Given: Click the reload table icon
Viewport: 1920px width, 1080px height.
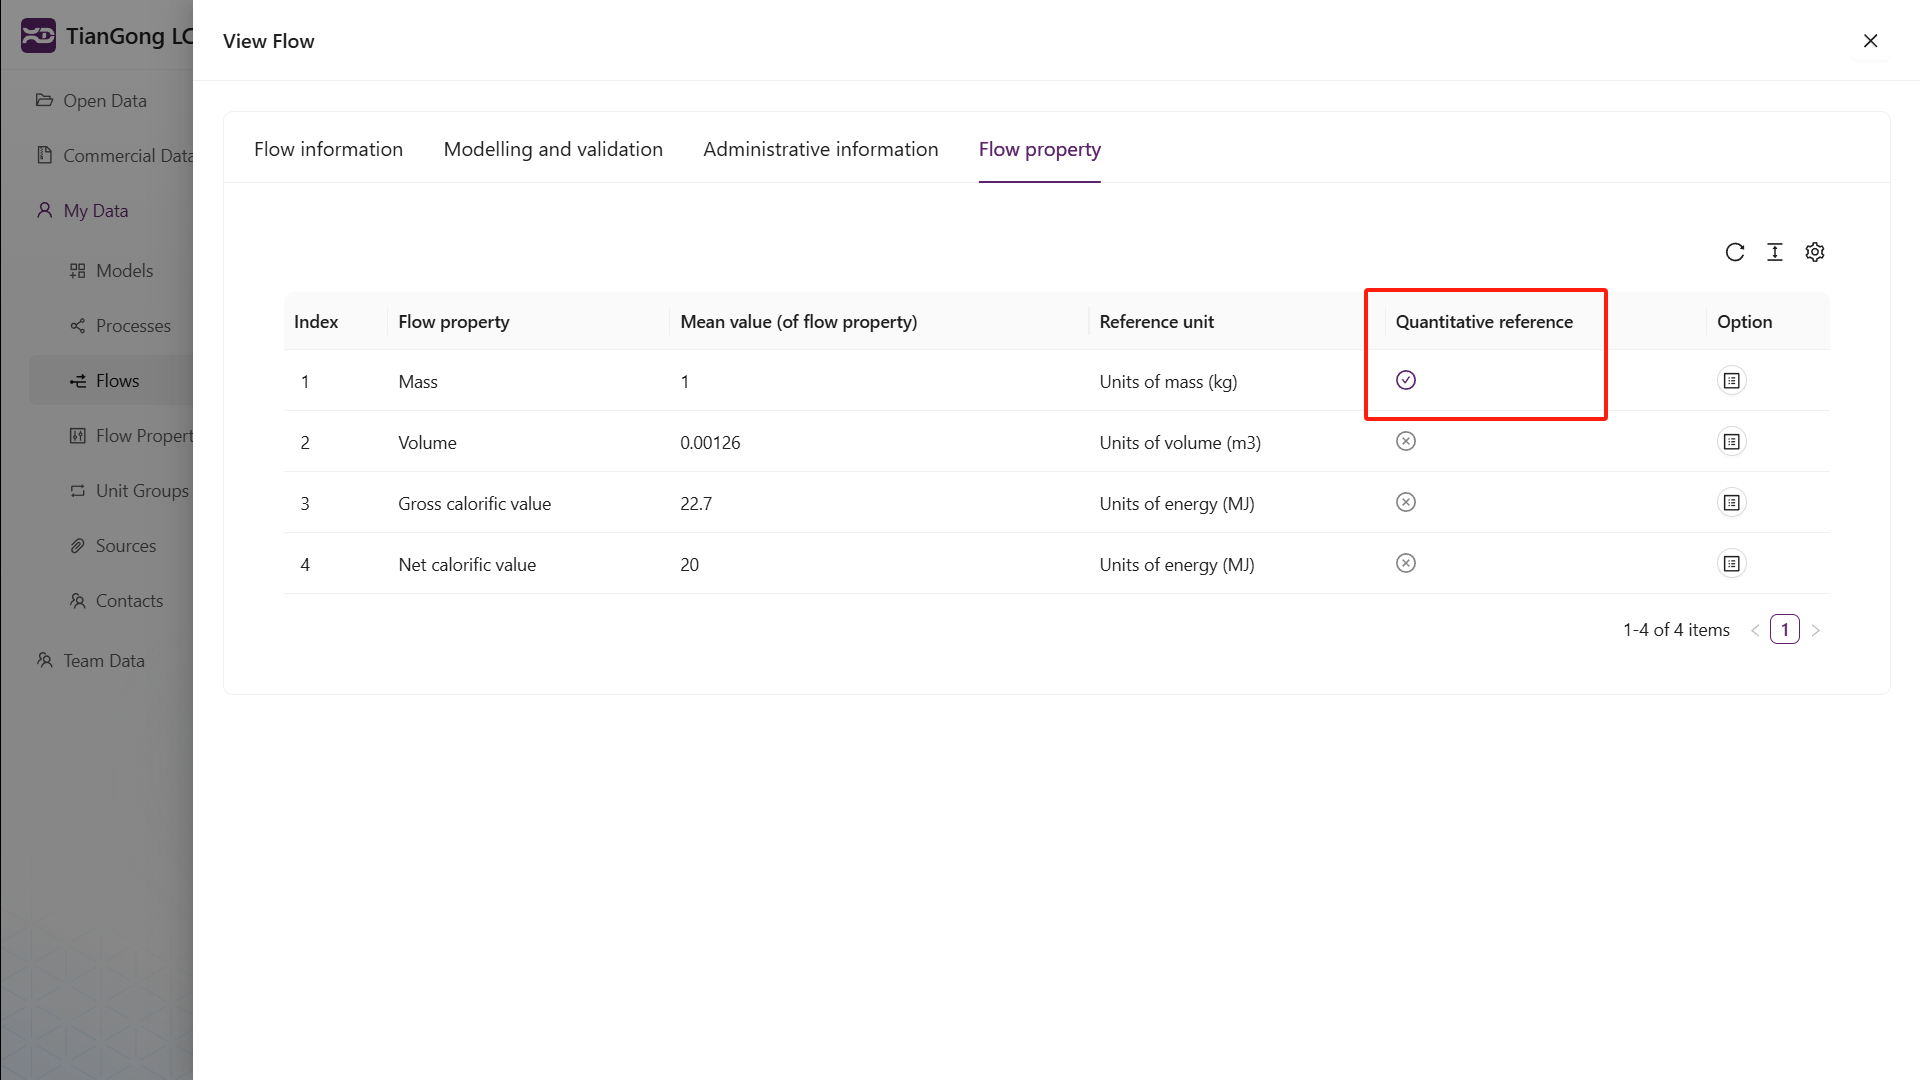Looking at the screenshot, I should (x=1734, y=252).
